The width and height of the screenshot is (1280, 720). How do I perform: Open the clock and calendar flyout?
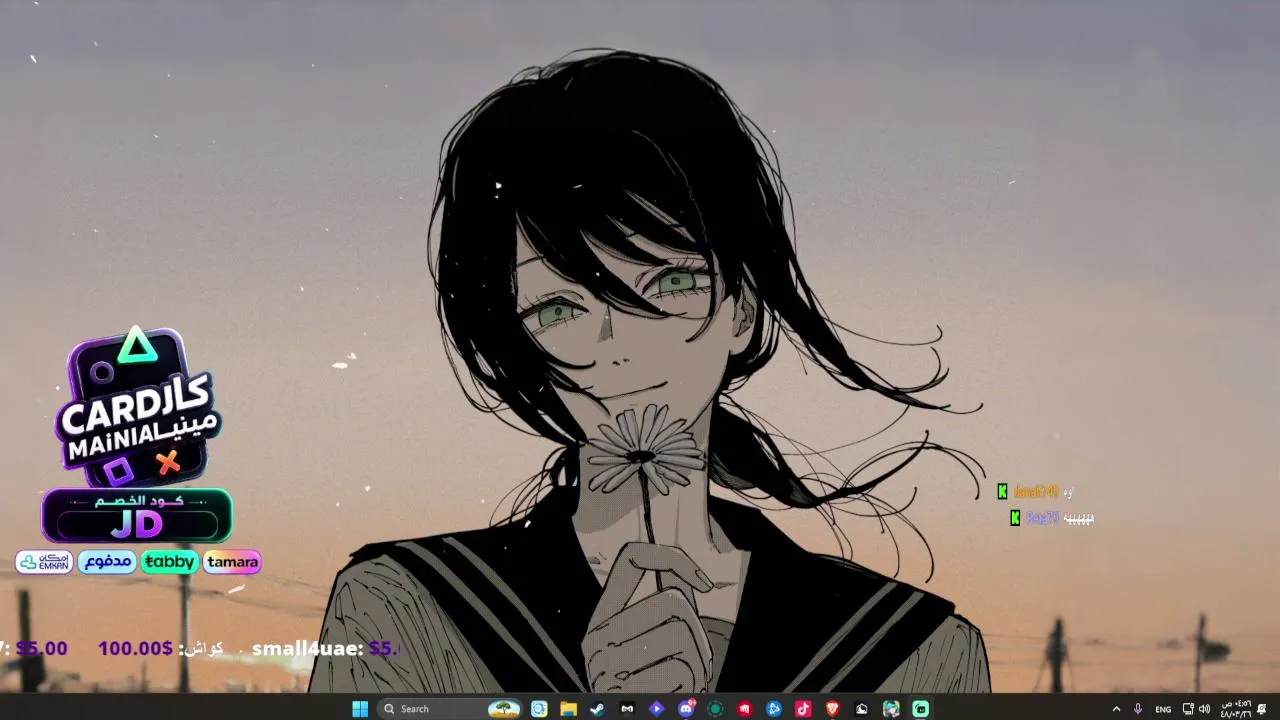[1236, 709]
